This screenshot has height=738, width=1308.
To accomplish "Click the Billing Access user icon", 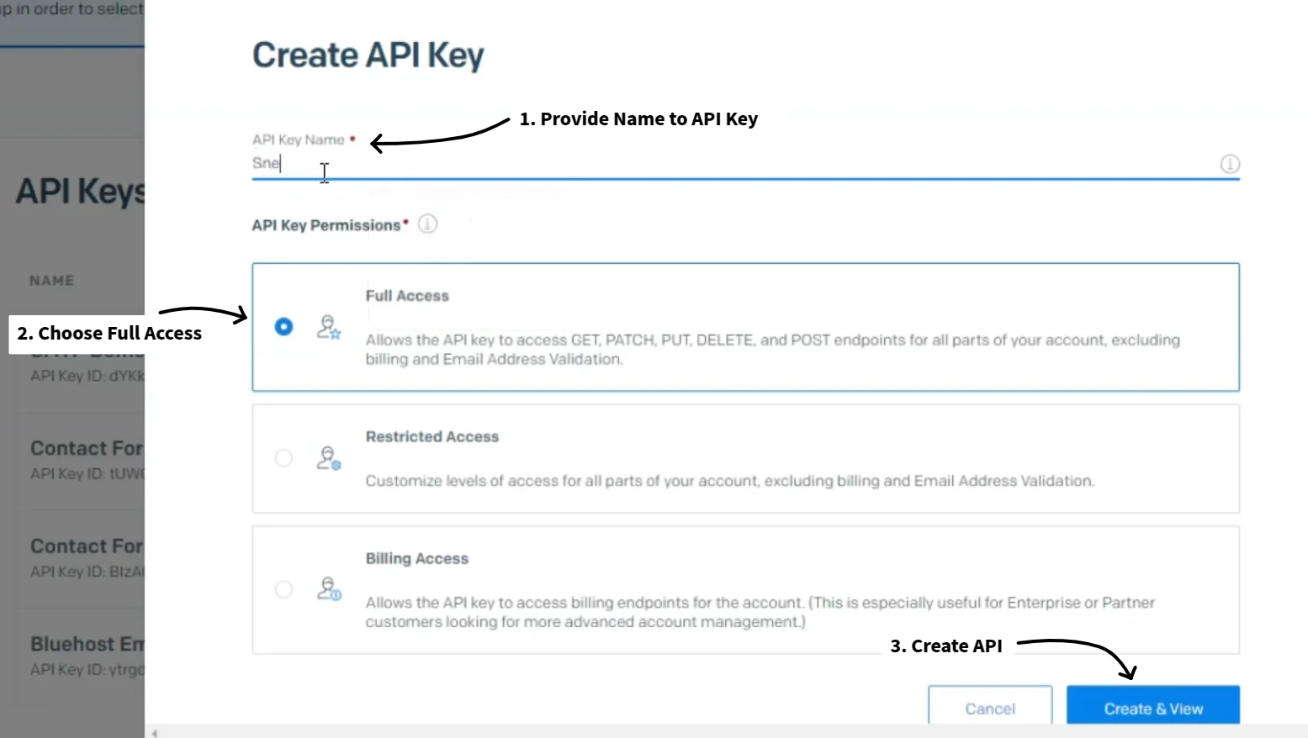I will tap(329, 589).
